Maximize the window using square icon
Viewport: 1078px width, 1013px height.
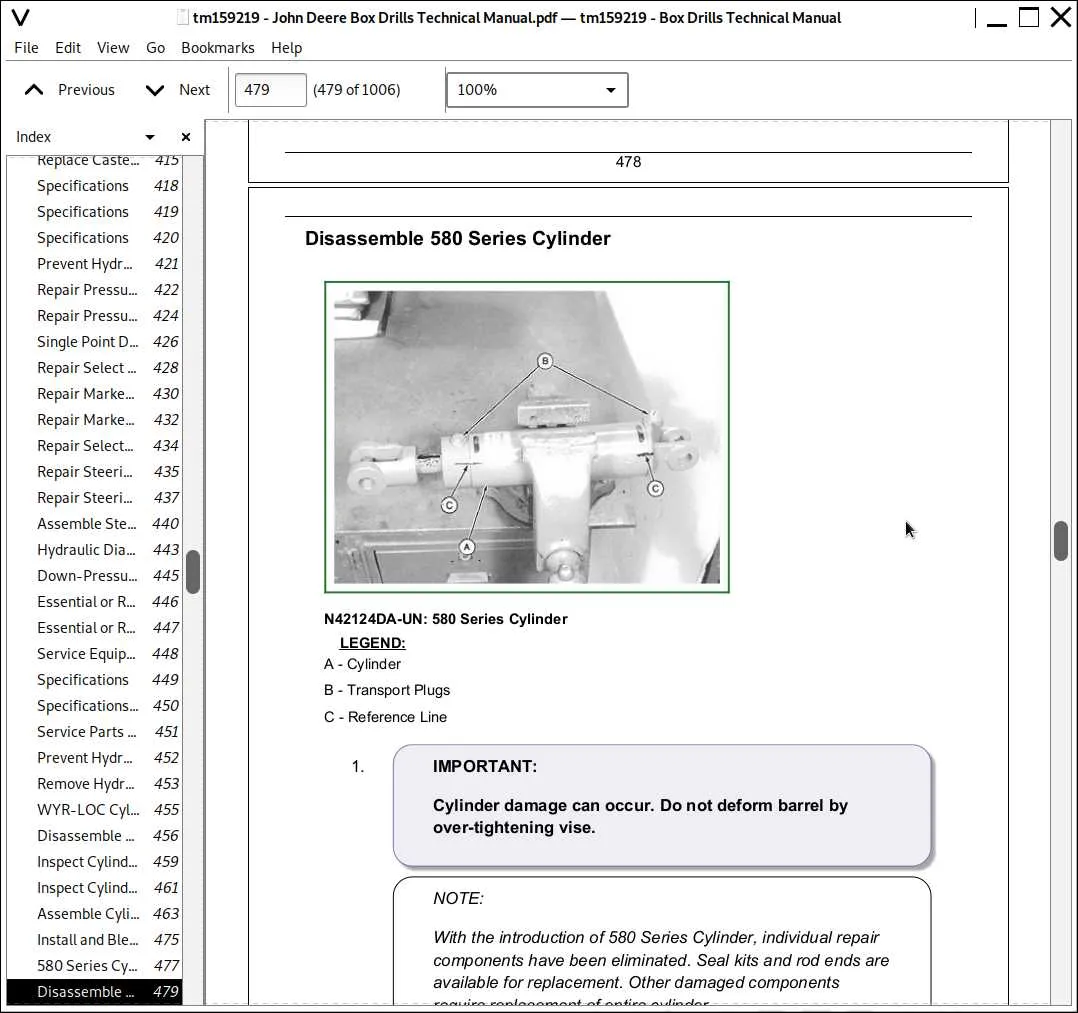[x=1028, y=17]
